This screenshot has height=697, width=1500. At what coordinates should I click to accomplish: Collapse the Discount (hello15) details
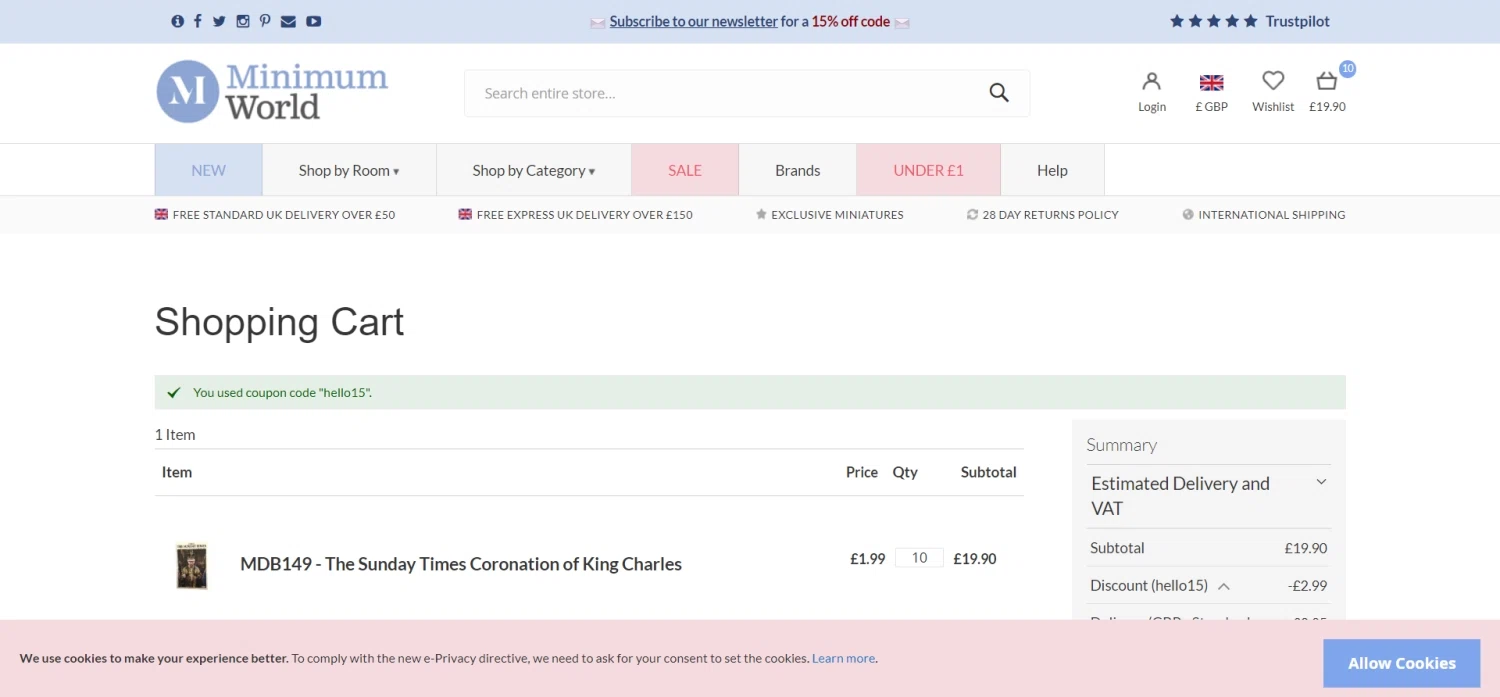1224,586
